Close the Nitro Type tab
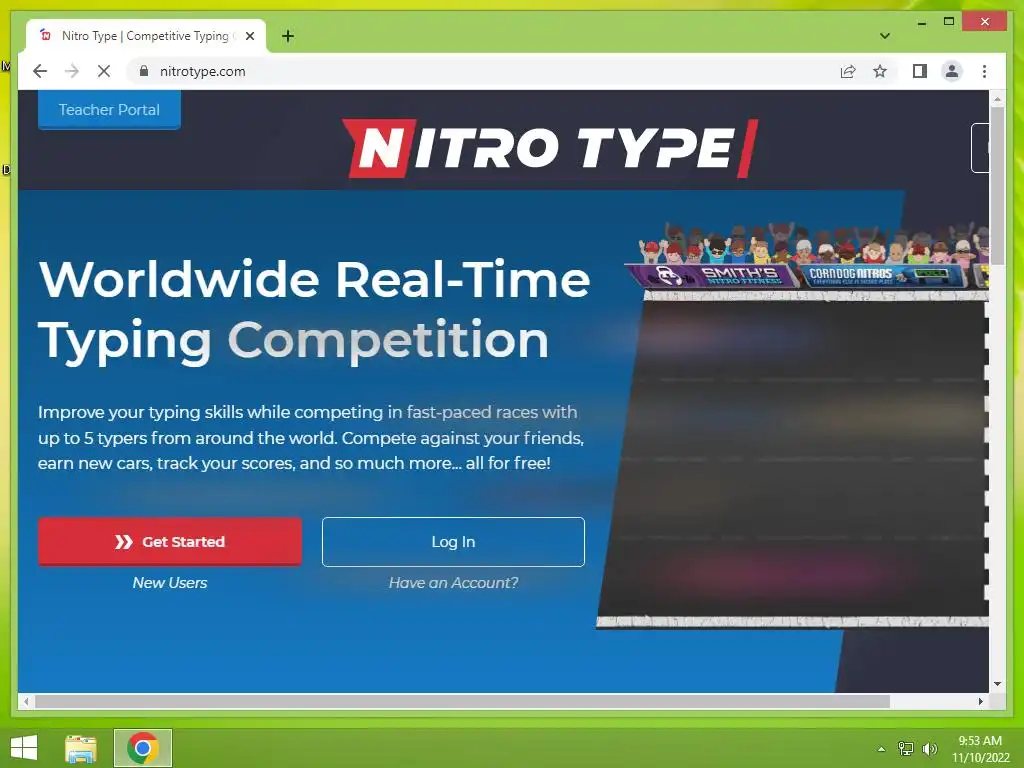The width and height of the screenshot is (1024, 768). click(x=250, y=37)
